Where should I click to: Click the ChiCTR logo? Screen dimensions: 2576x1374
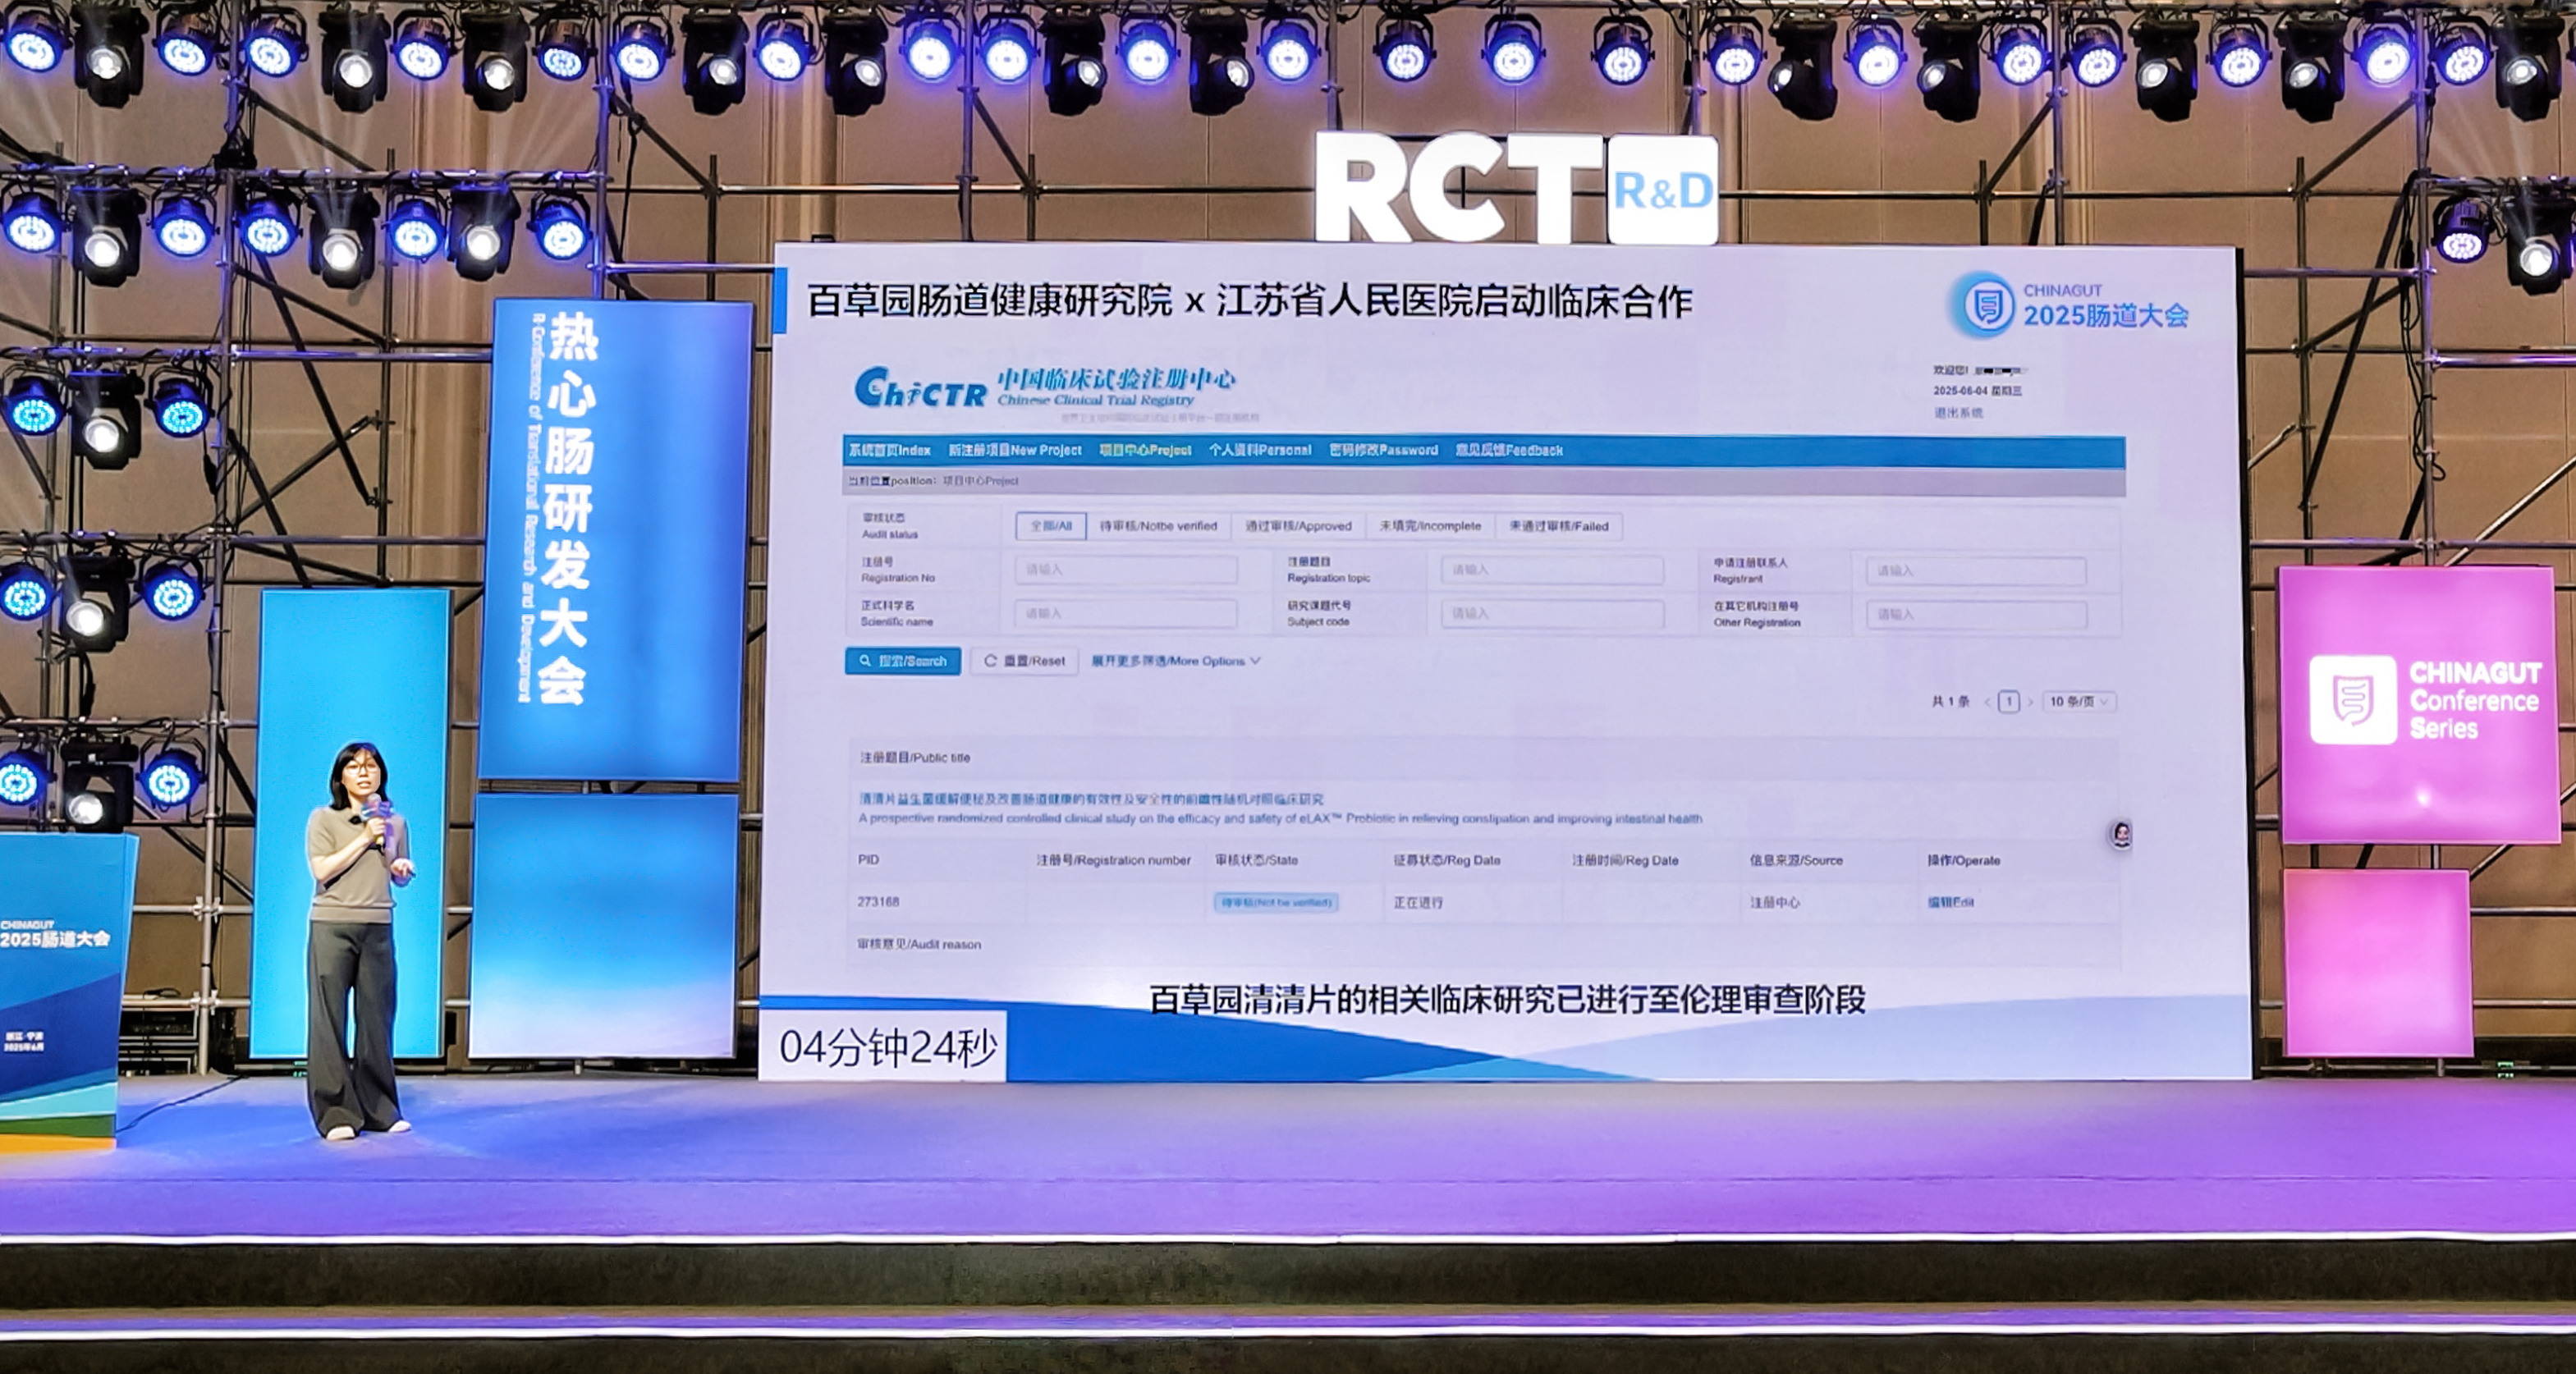click(920, 389)
